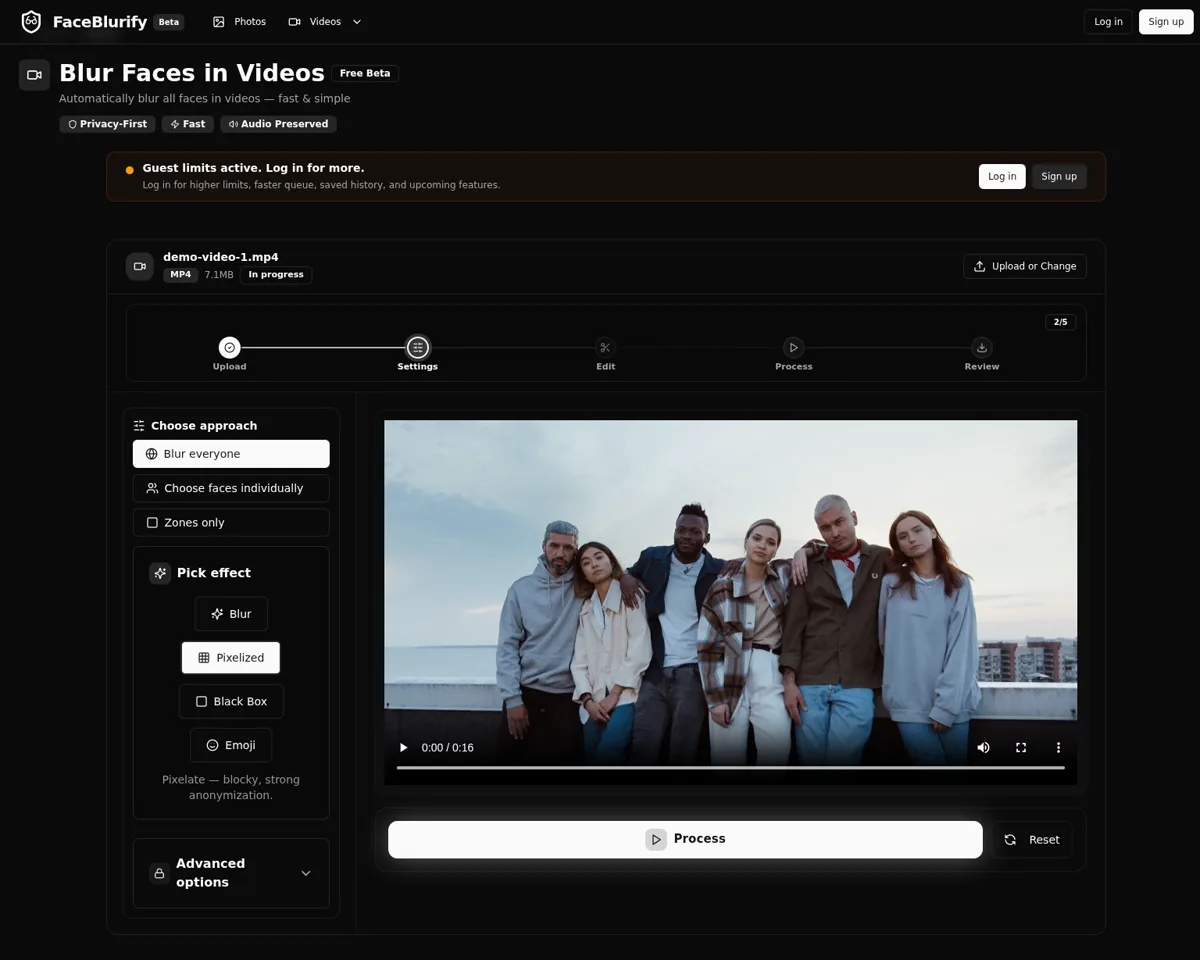Click the Process step label
Screen dimensions: 1200x960
(793, 366)
